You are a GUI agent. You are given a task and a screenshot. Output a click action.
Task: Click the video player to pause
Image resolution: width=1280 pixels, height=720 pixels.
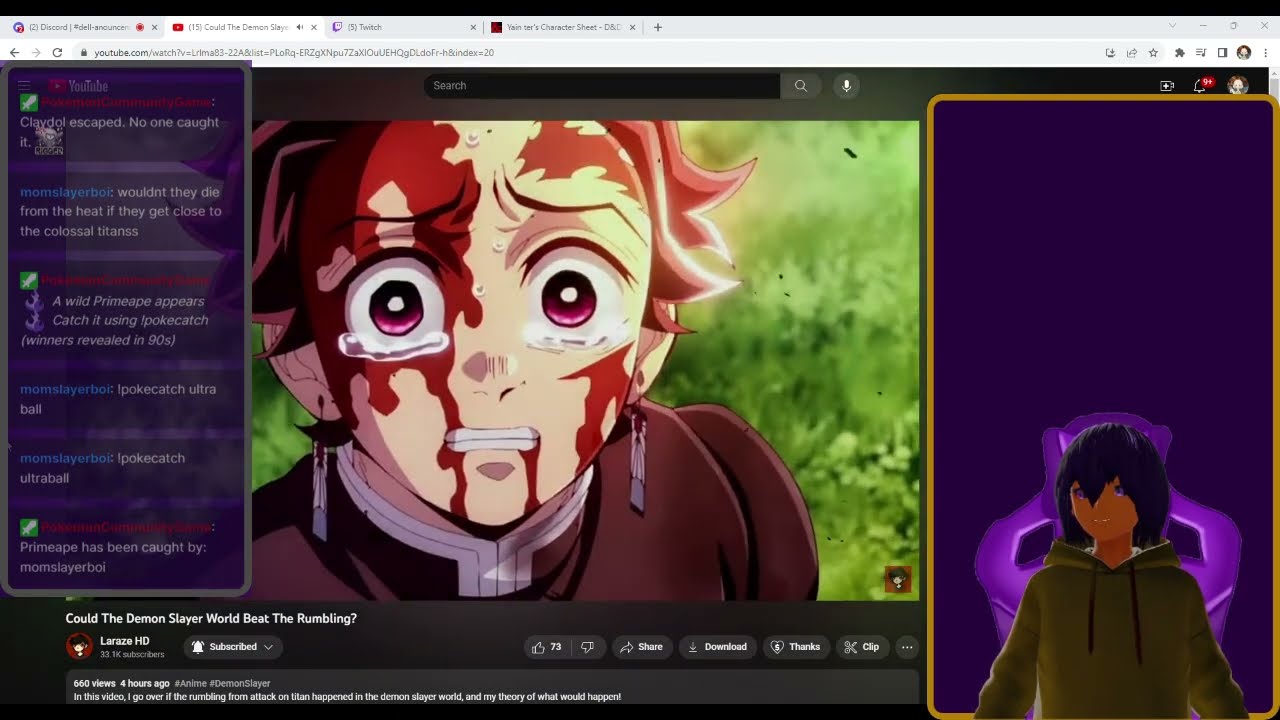tap(585, 360)
